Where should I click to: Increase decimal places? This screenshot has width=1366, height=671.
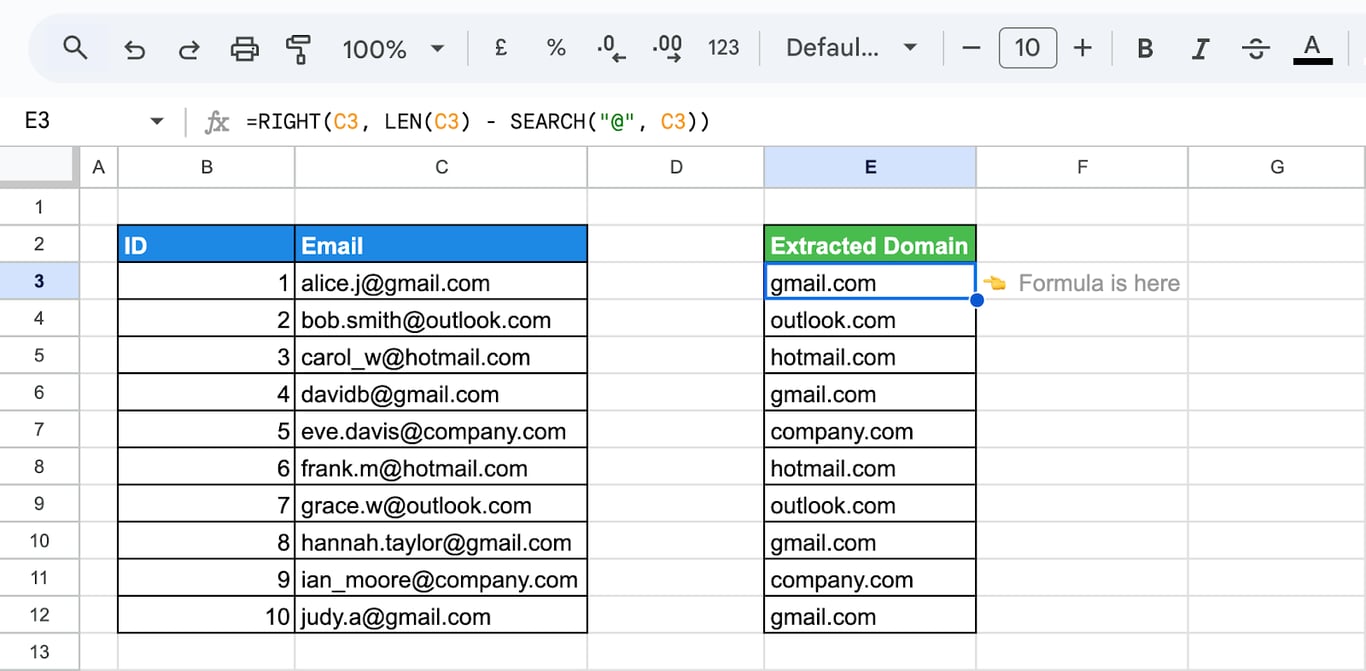click(667, 48)
